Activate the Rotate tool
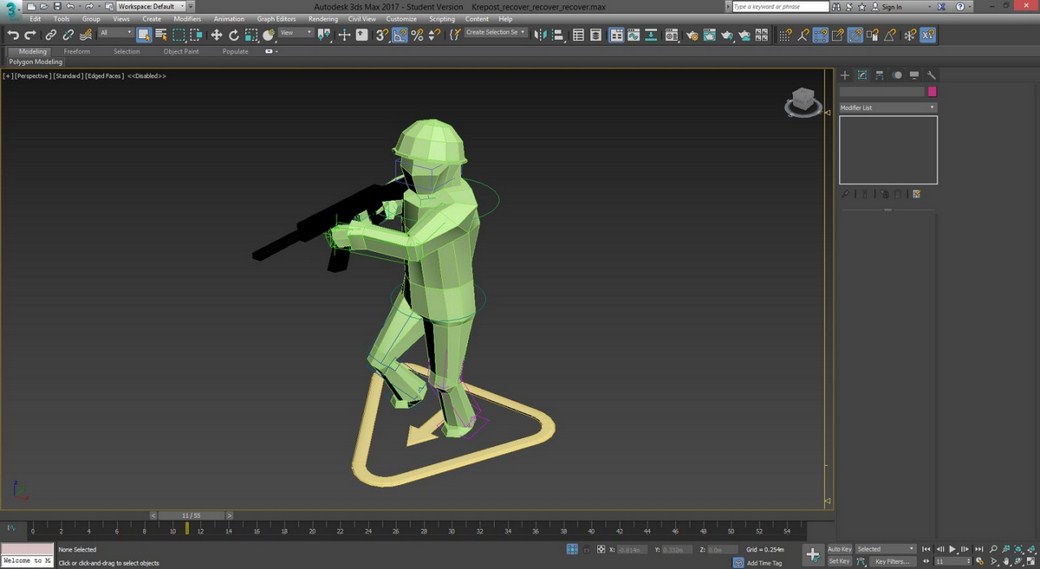 pos(233,35)
